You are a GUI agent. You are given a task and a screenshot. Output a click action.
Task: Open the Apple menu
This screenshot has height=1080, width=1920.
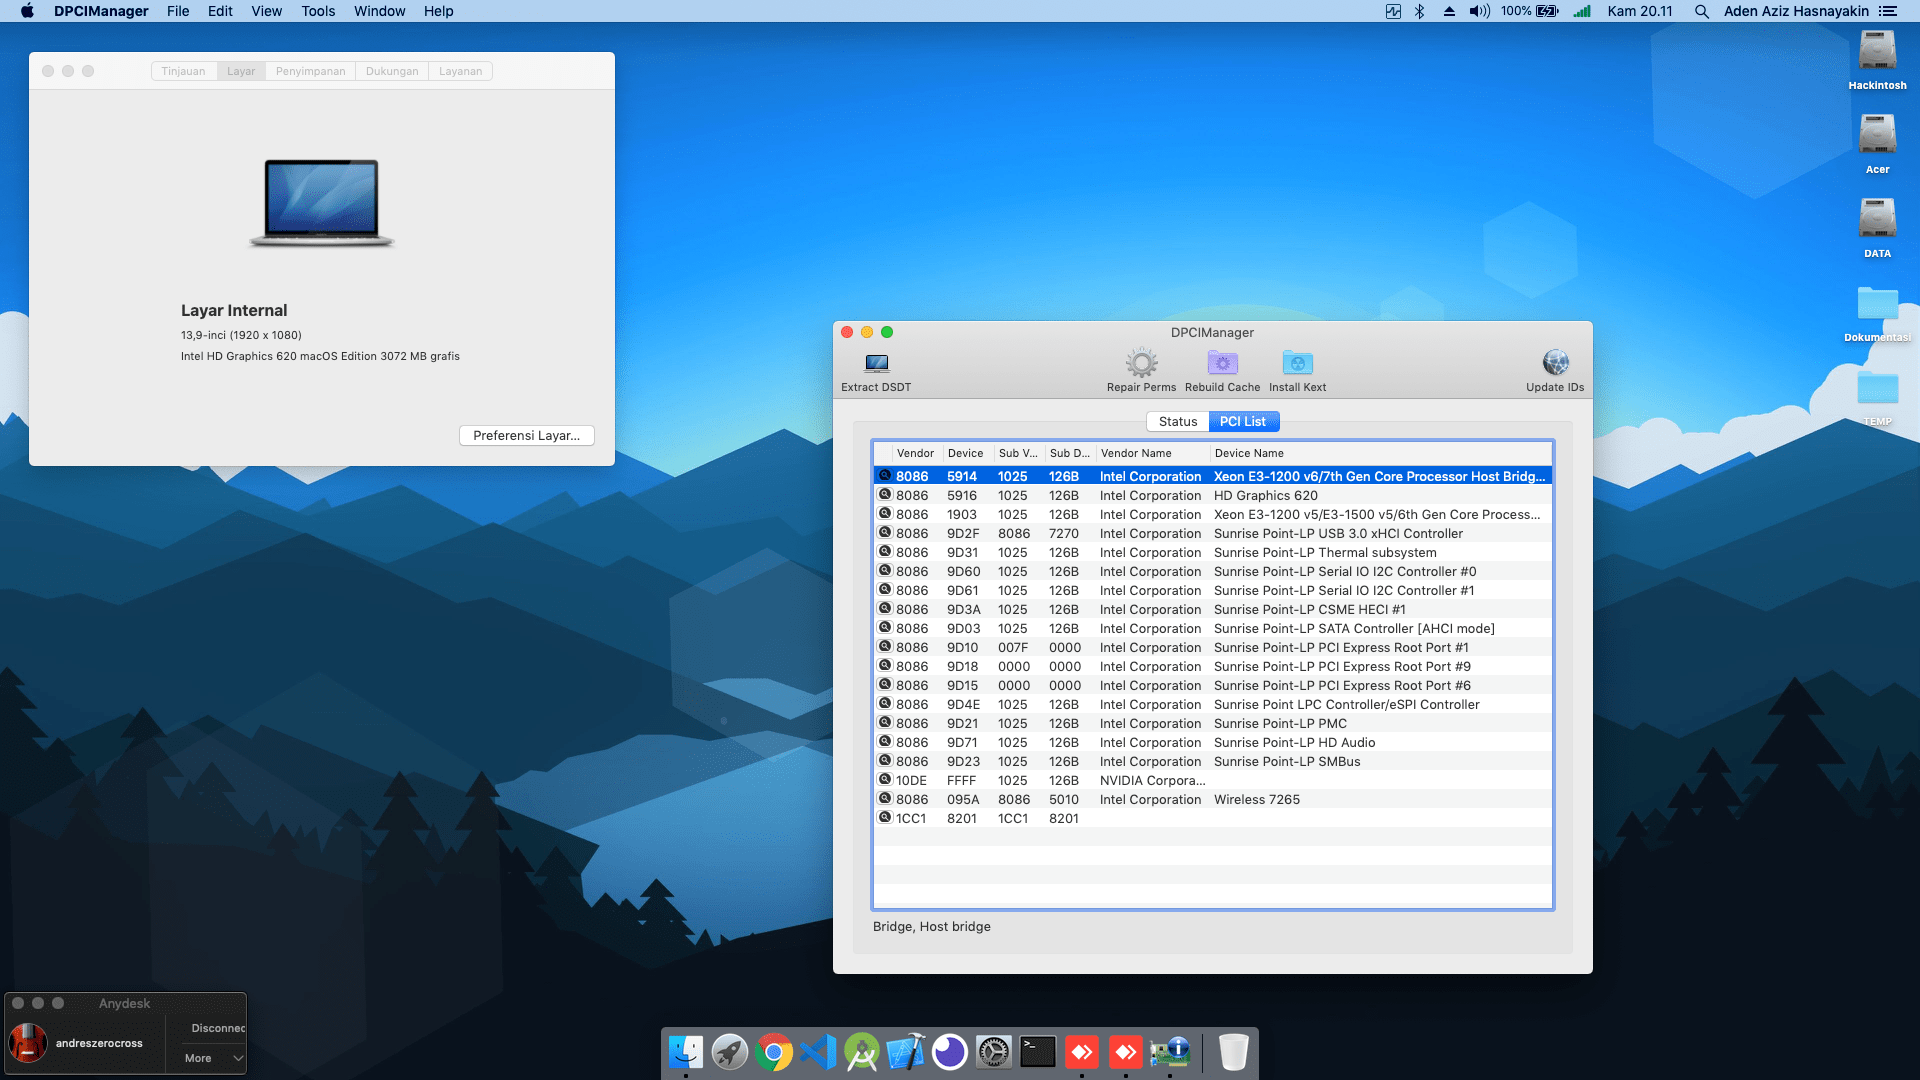(x=27, y=11)
